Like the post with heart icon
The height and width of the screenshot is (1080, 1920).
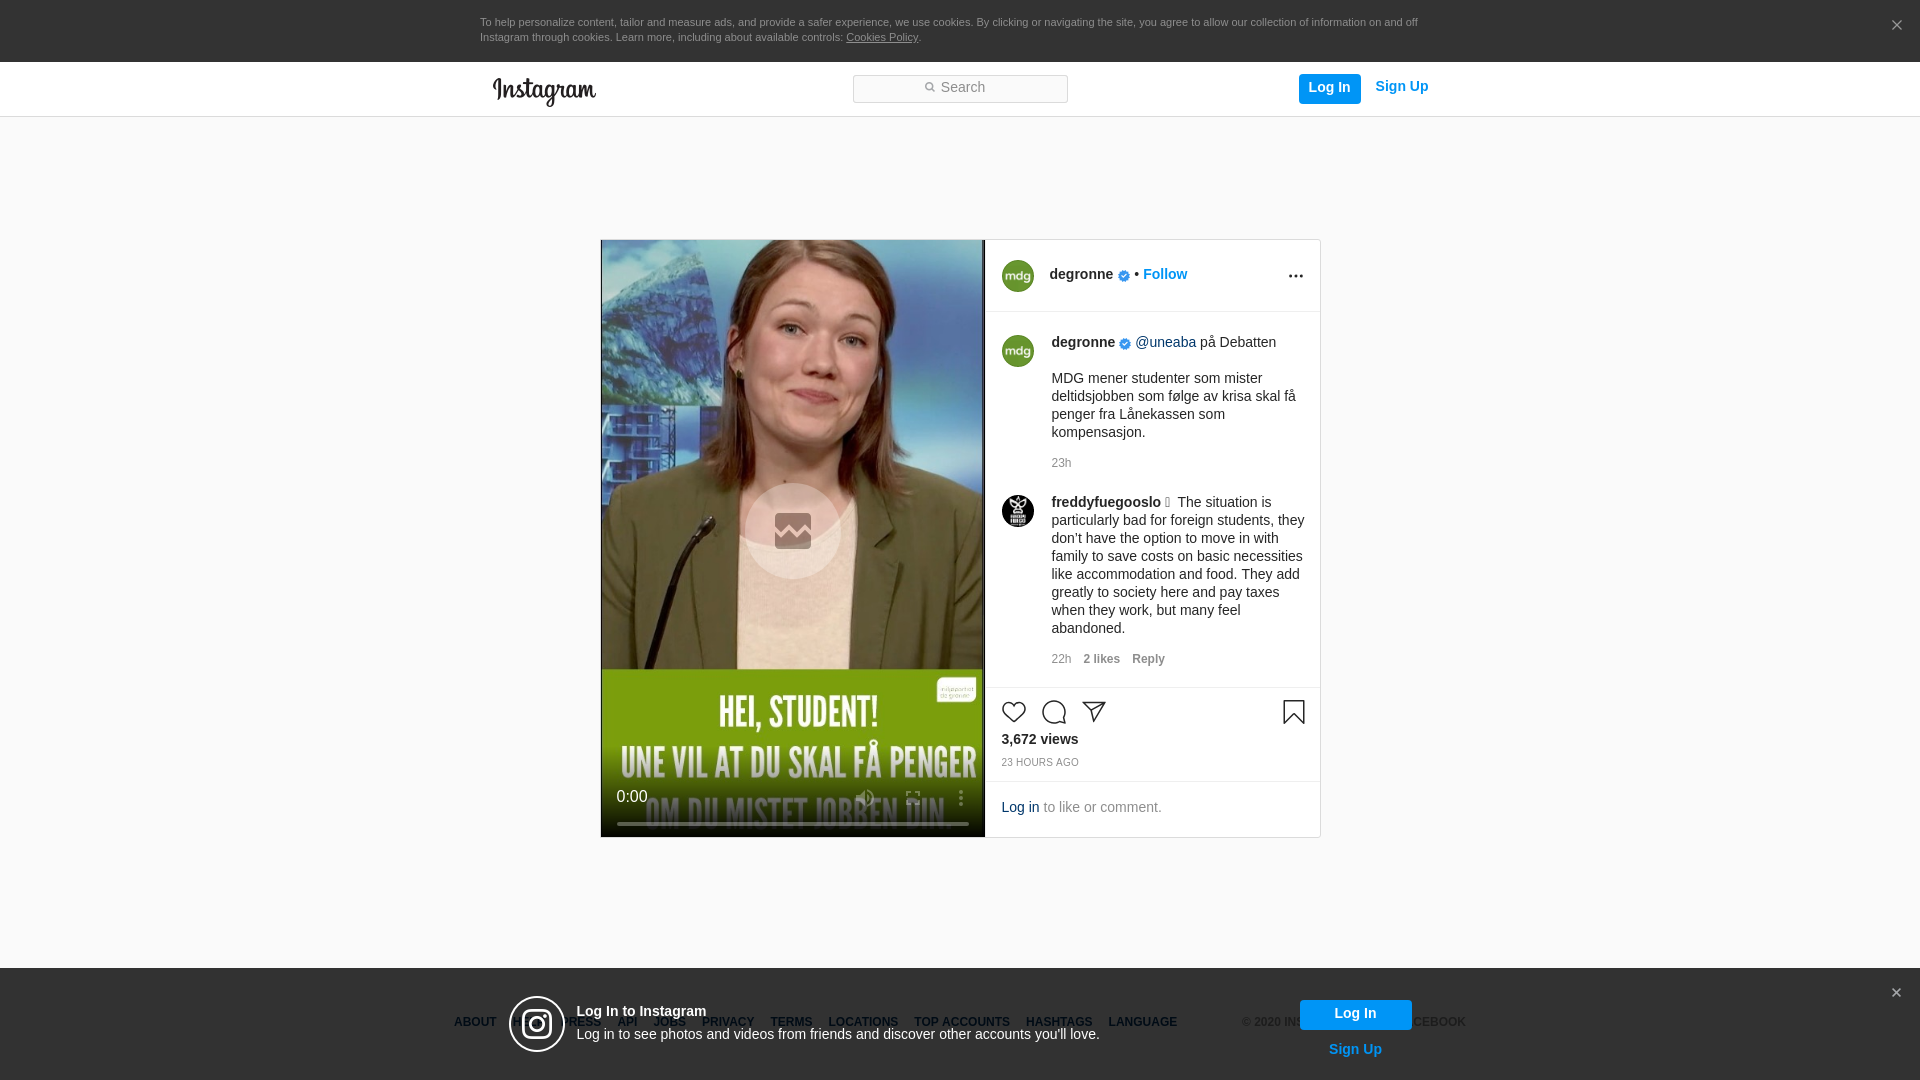[x=1014, y=712]
